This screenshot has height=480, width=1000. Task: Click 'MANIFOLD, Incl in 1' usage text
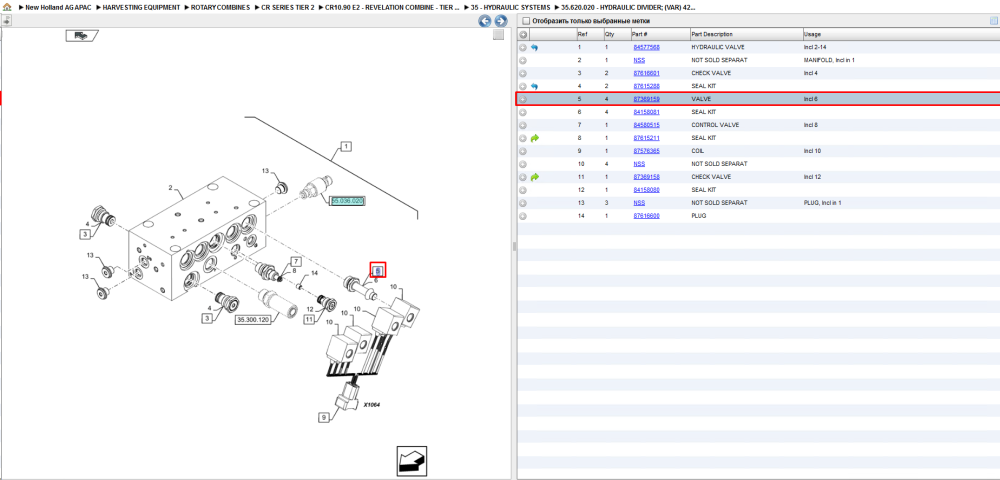[829, 60]
